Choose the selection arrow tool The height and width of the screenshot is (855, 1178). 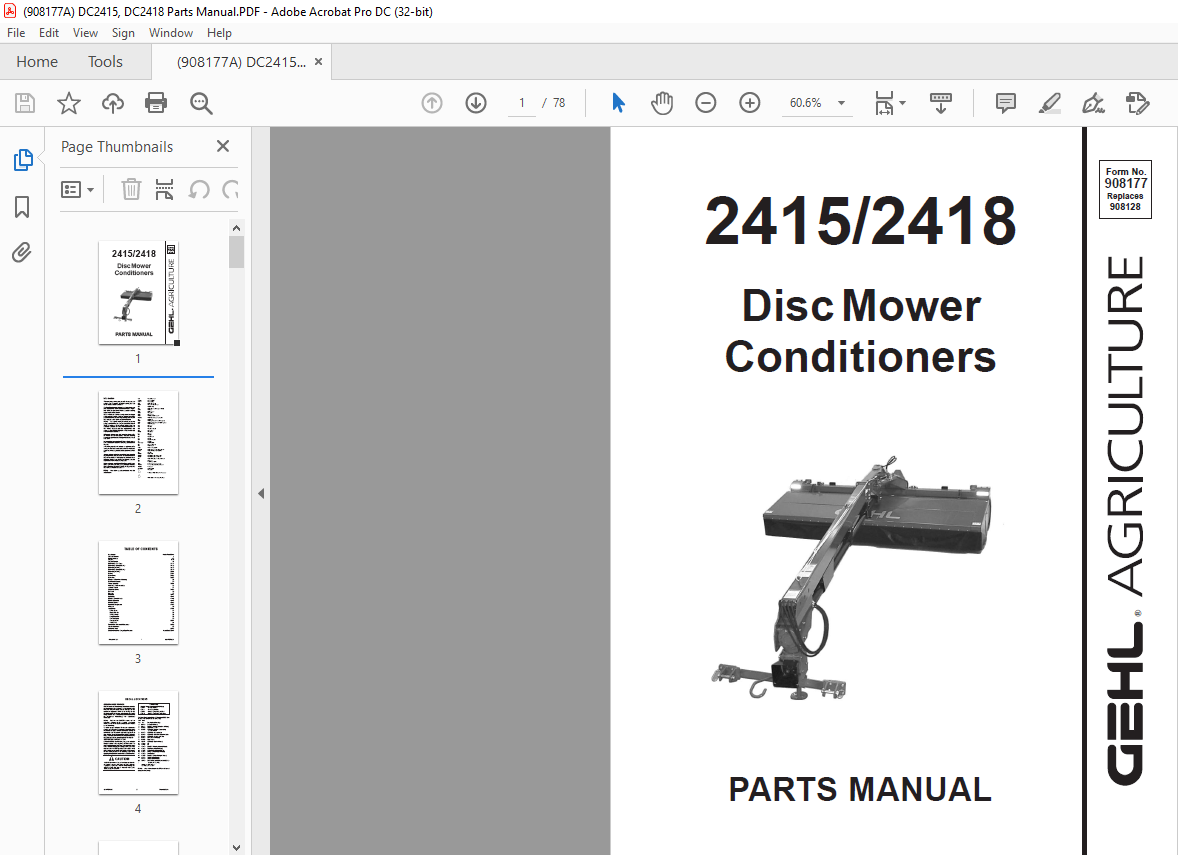tap(618, 103)
